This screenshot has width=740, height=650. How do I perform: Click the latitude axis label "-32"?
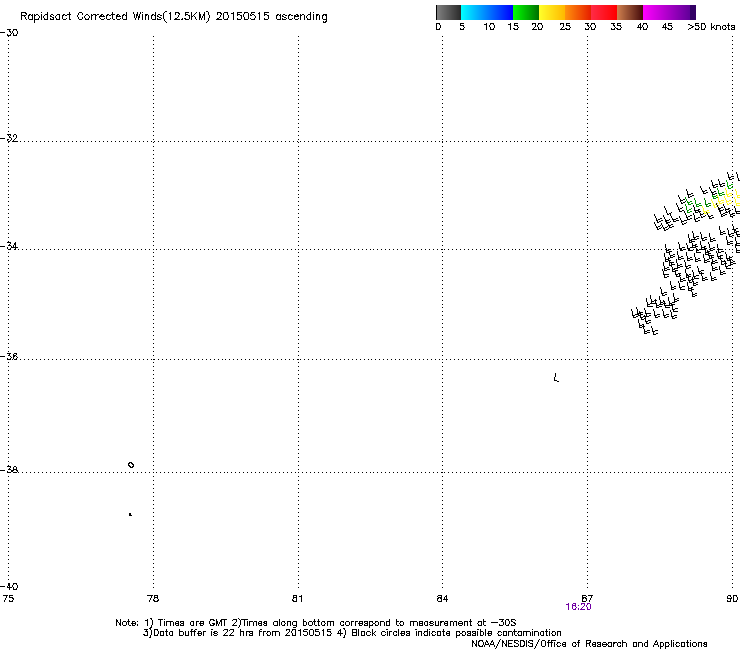coord(9,138)
